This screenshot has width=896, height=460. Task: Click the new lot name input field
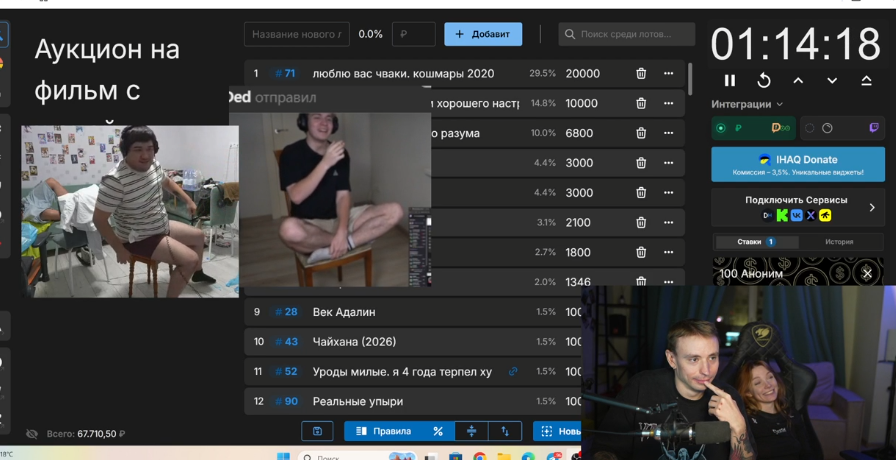point(297,34)
